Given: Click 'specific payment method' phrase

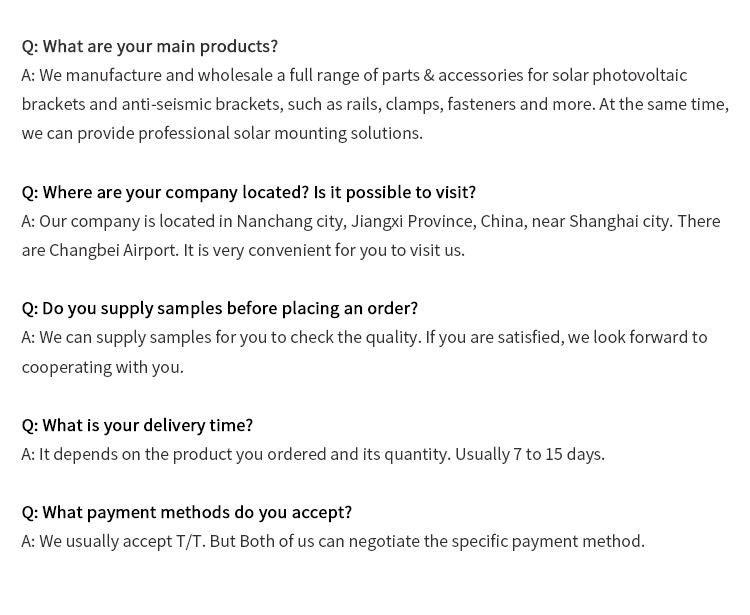Looking at the screenshot, I should pyautogui.click(x=547, y=541).
